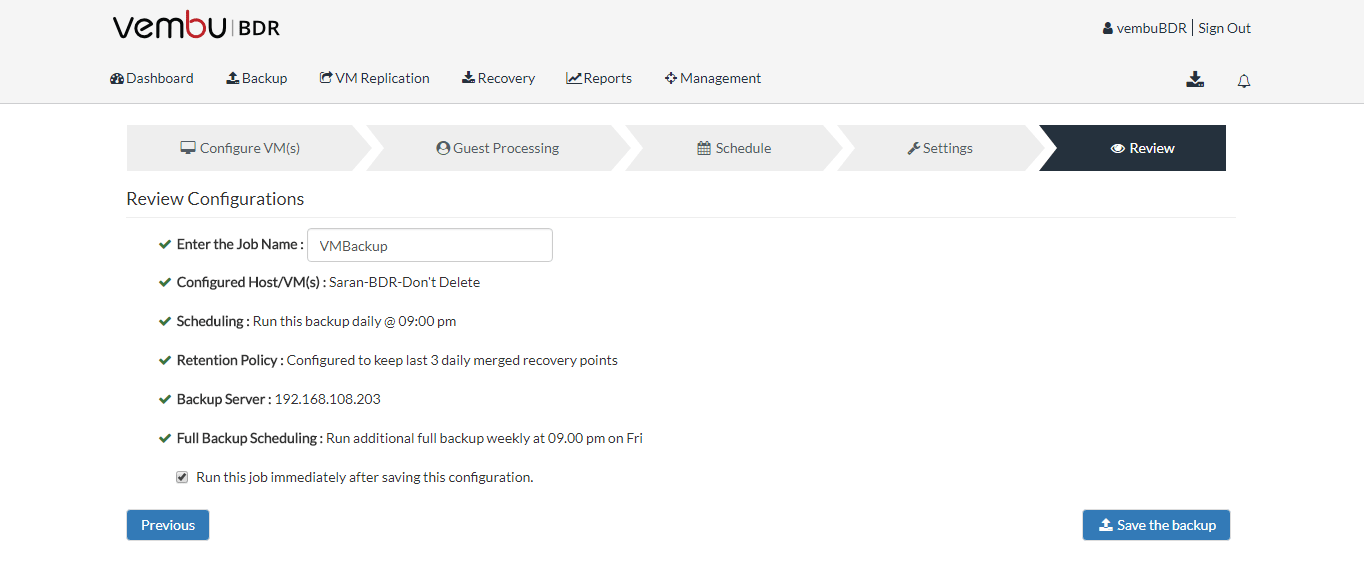Click the job name field containing VMBackup

coord(430,245)
